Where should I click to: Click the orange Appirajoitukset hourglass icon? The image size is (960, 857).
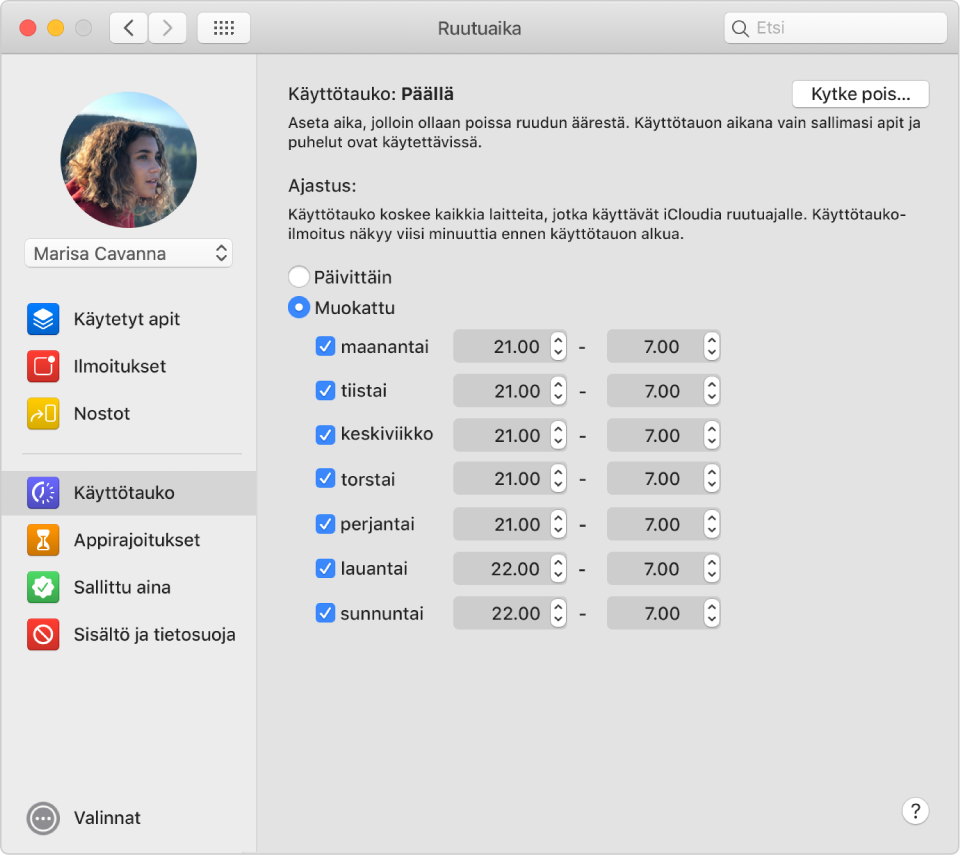(x=43, y=540)
